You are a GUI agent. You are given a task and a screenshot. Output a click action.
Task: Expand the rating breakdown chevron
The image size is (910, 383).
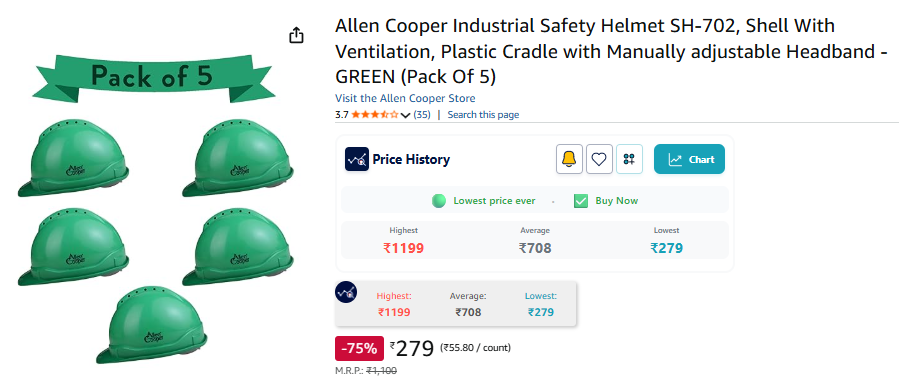(406, 115)
